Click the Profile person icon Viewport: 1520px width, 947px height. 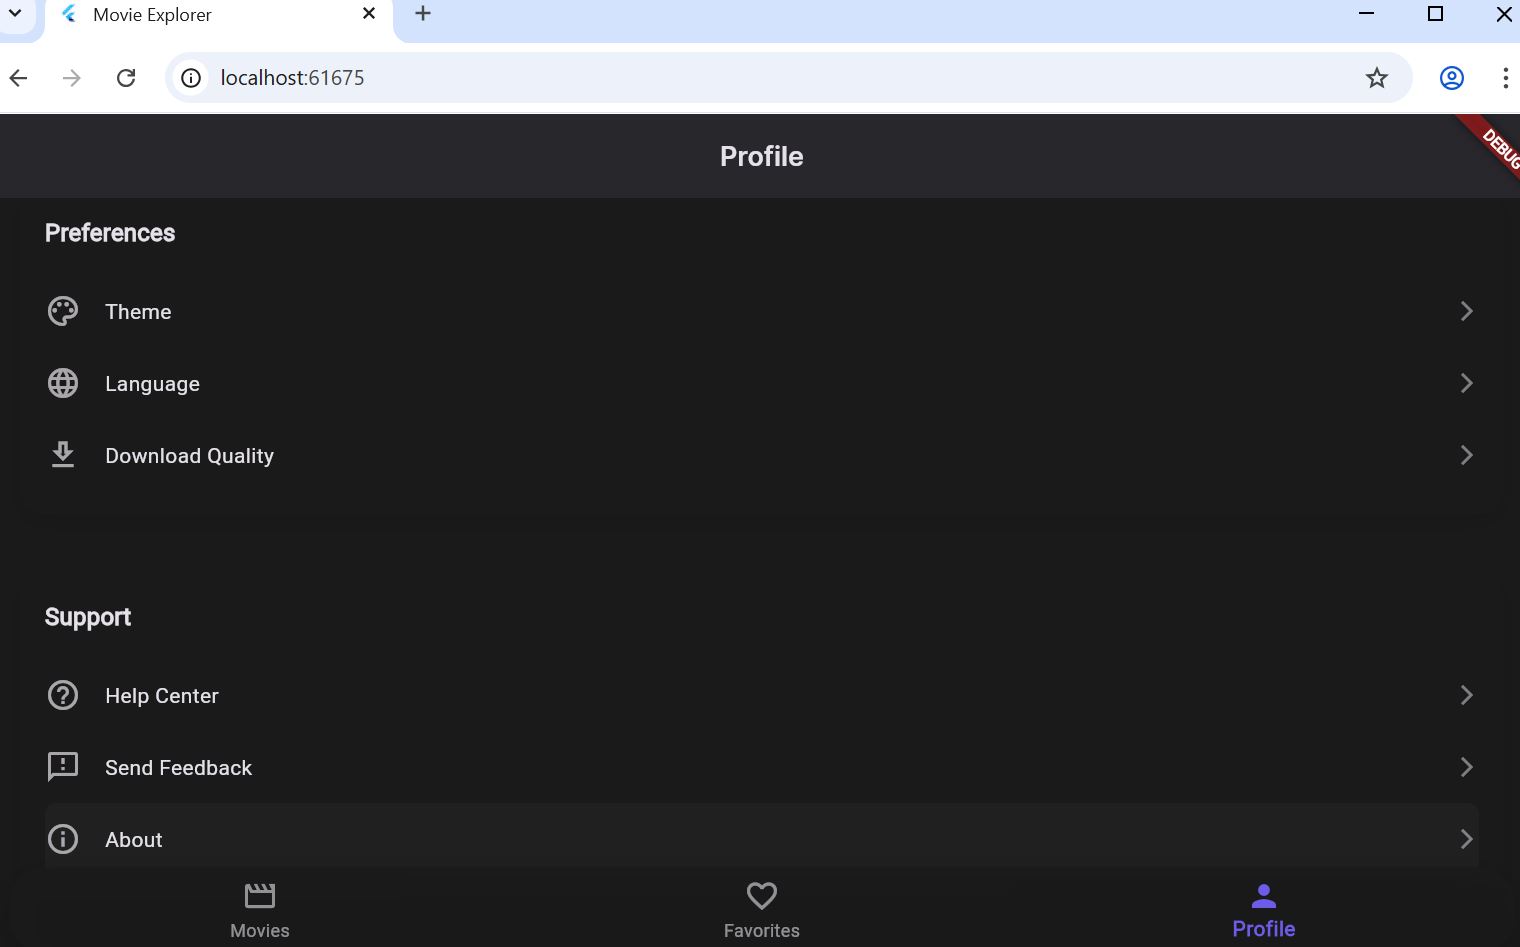point(1263,895)
